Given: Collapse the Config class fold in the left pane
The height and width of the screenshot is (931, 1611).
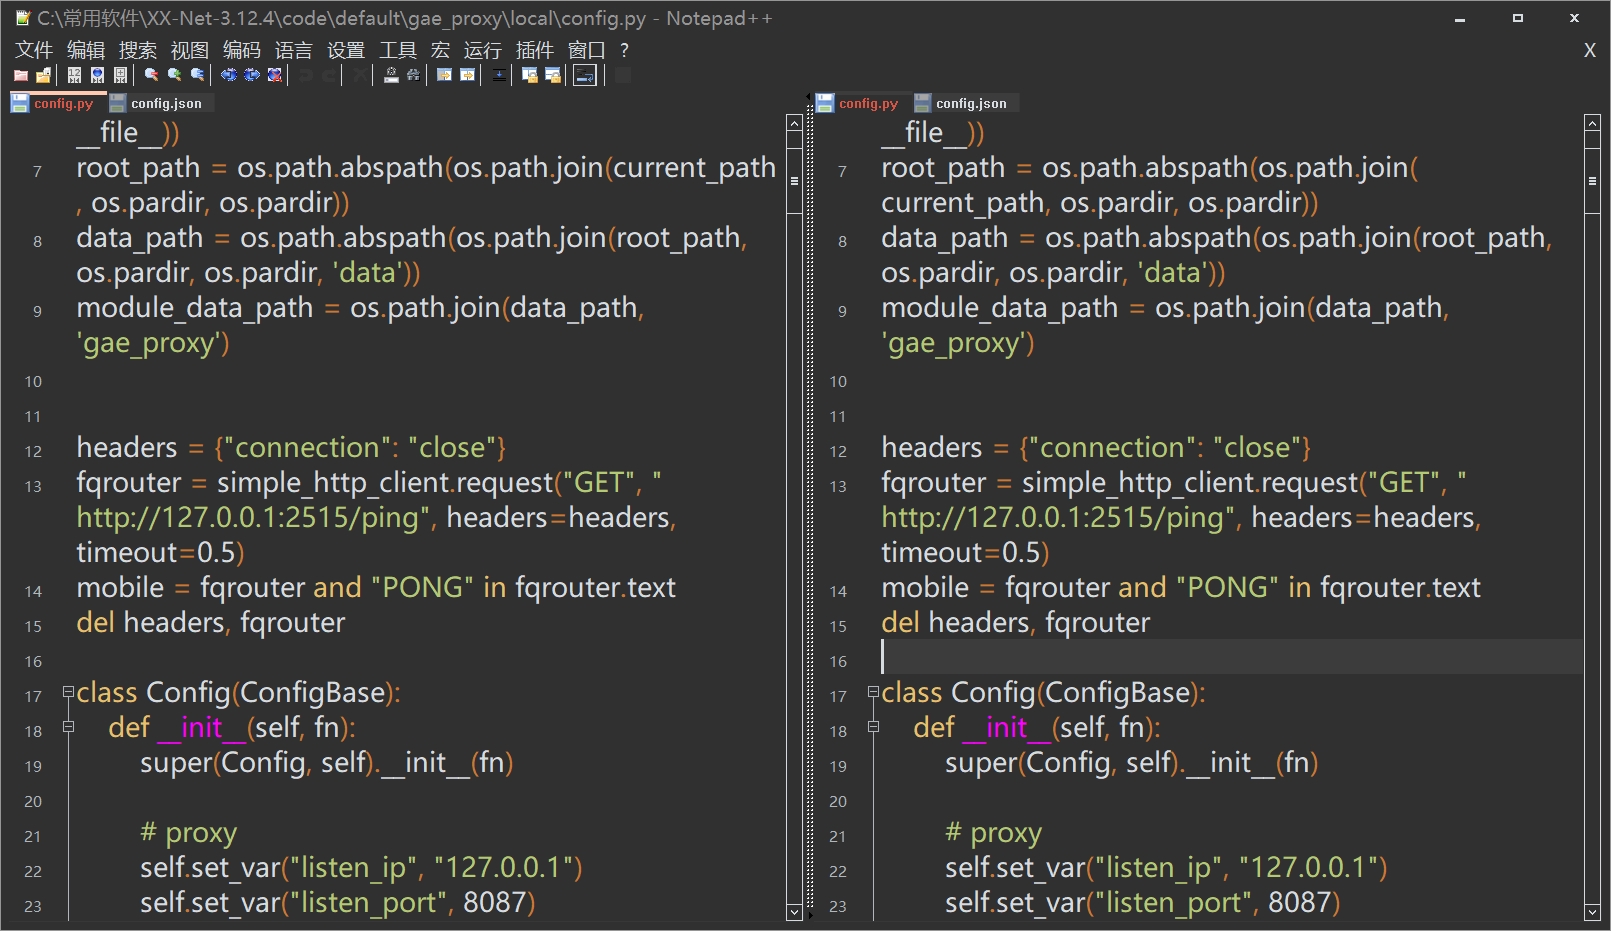Looking at the screenshot, I should [x=66, y=692].
